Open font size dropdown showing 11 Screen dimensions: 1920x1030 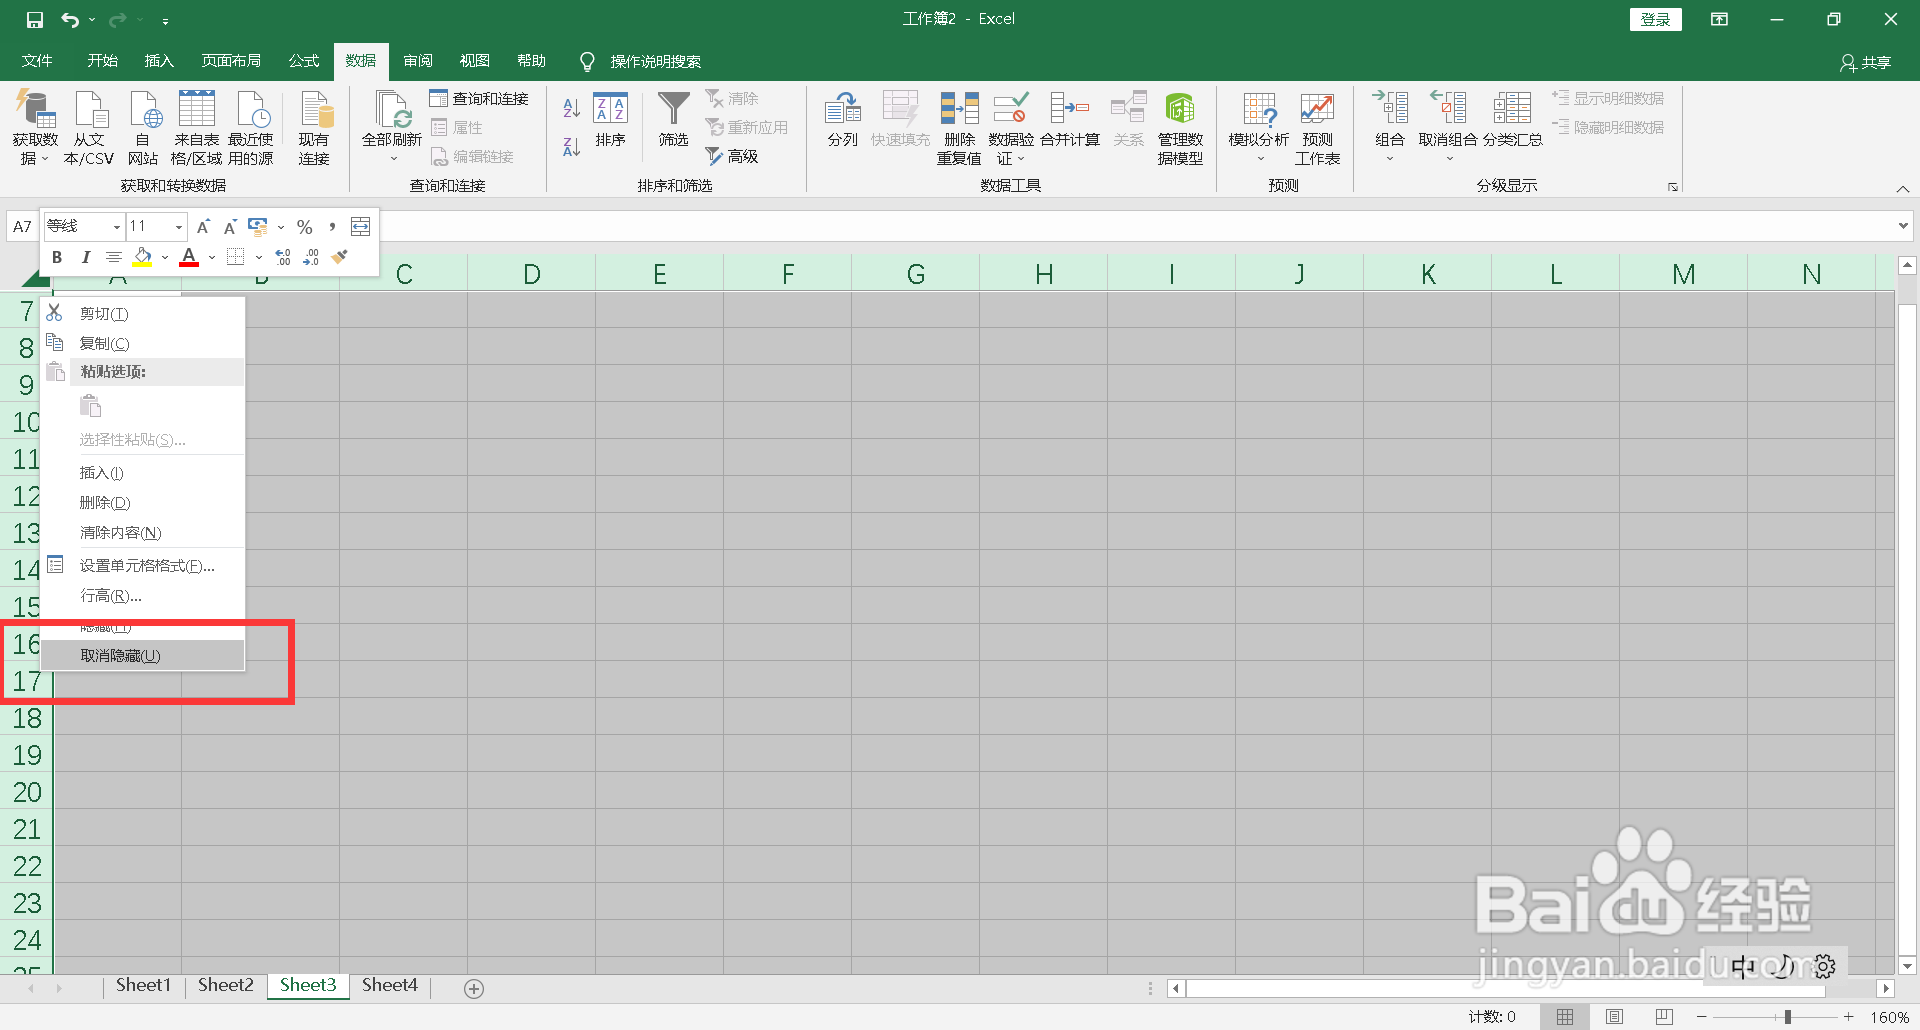coord(179,227)
